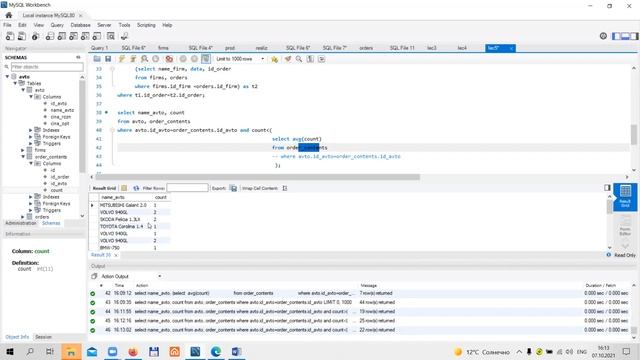Switch to the Administration tab
Image resolution: width=640 pixels, height=360 pixels.
tap(20, 223)
